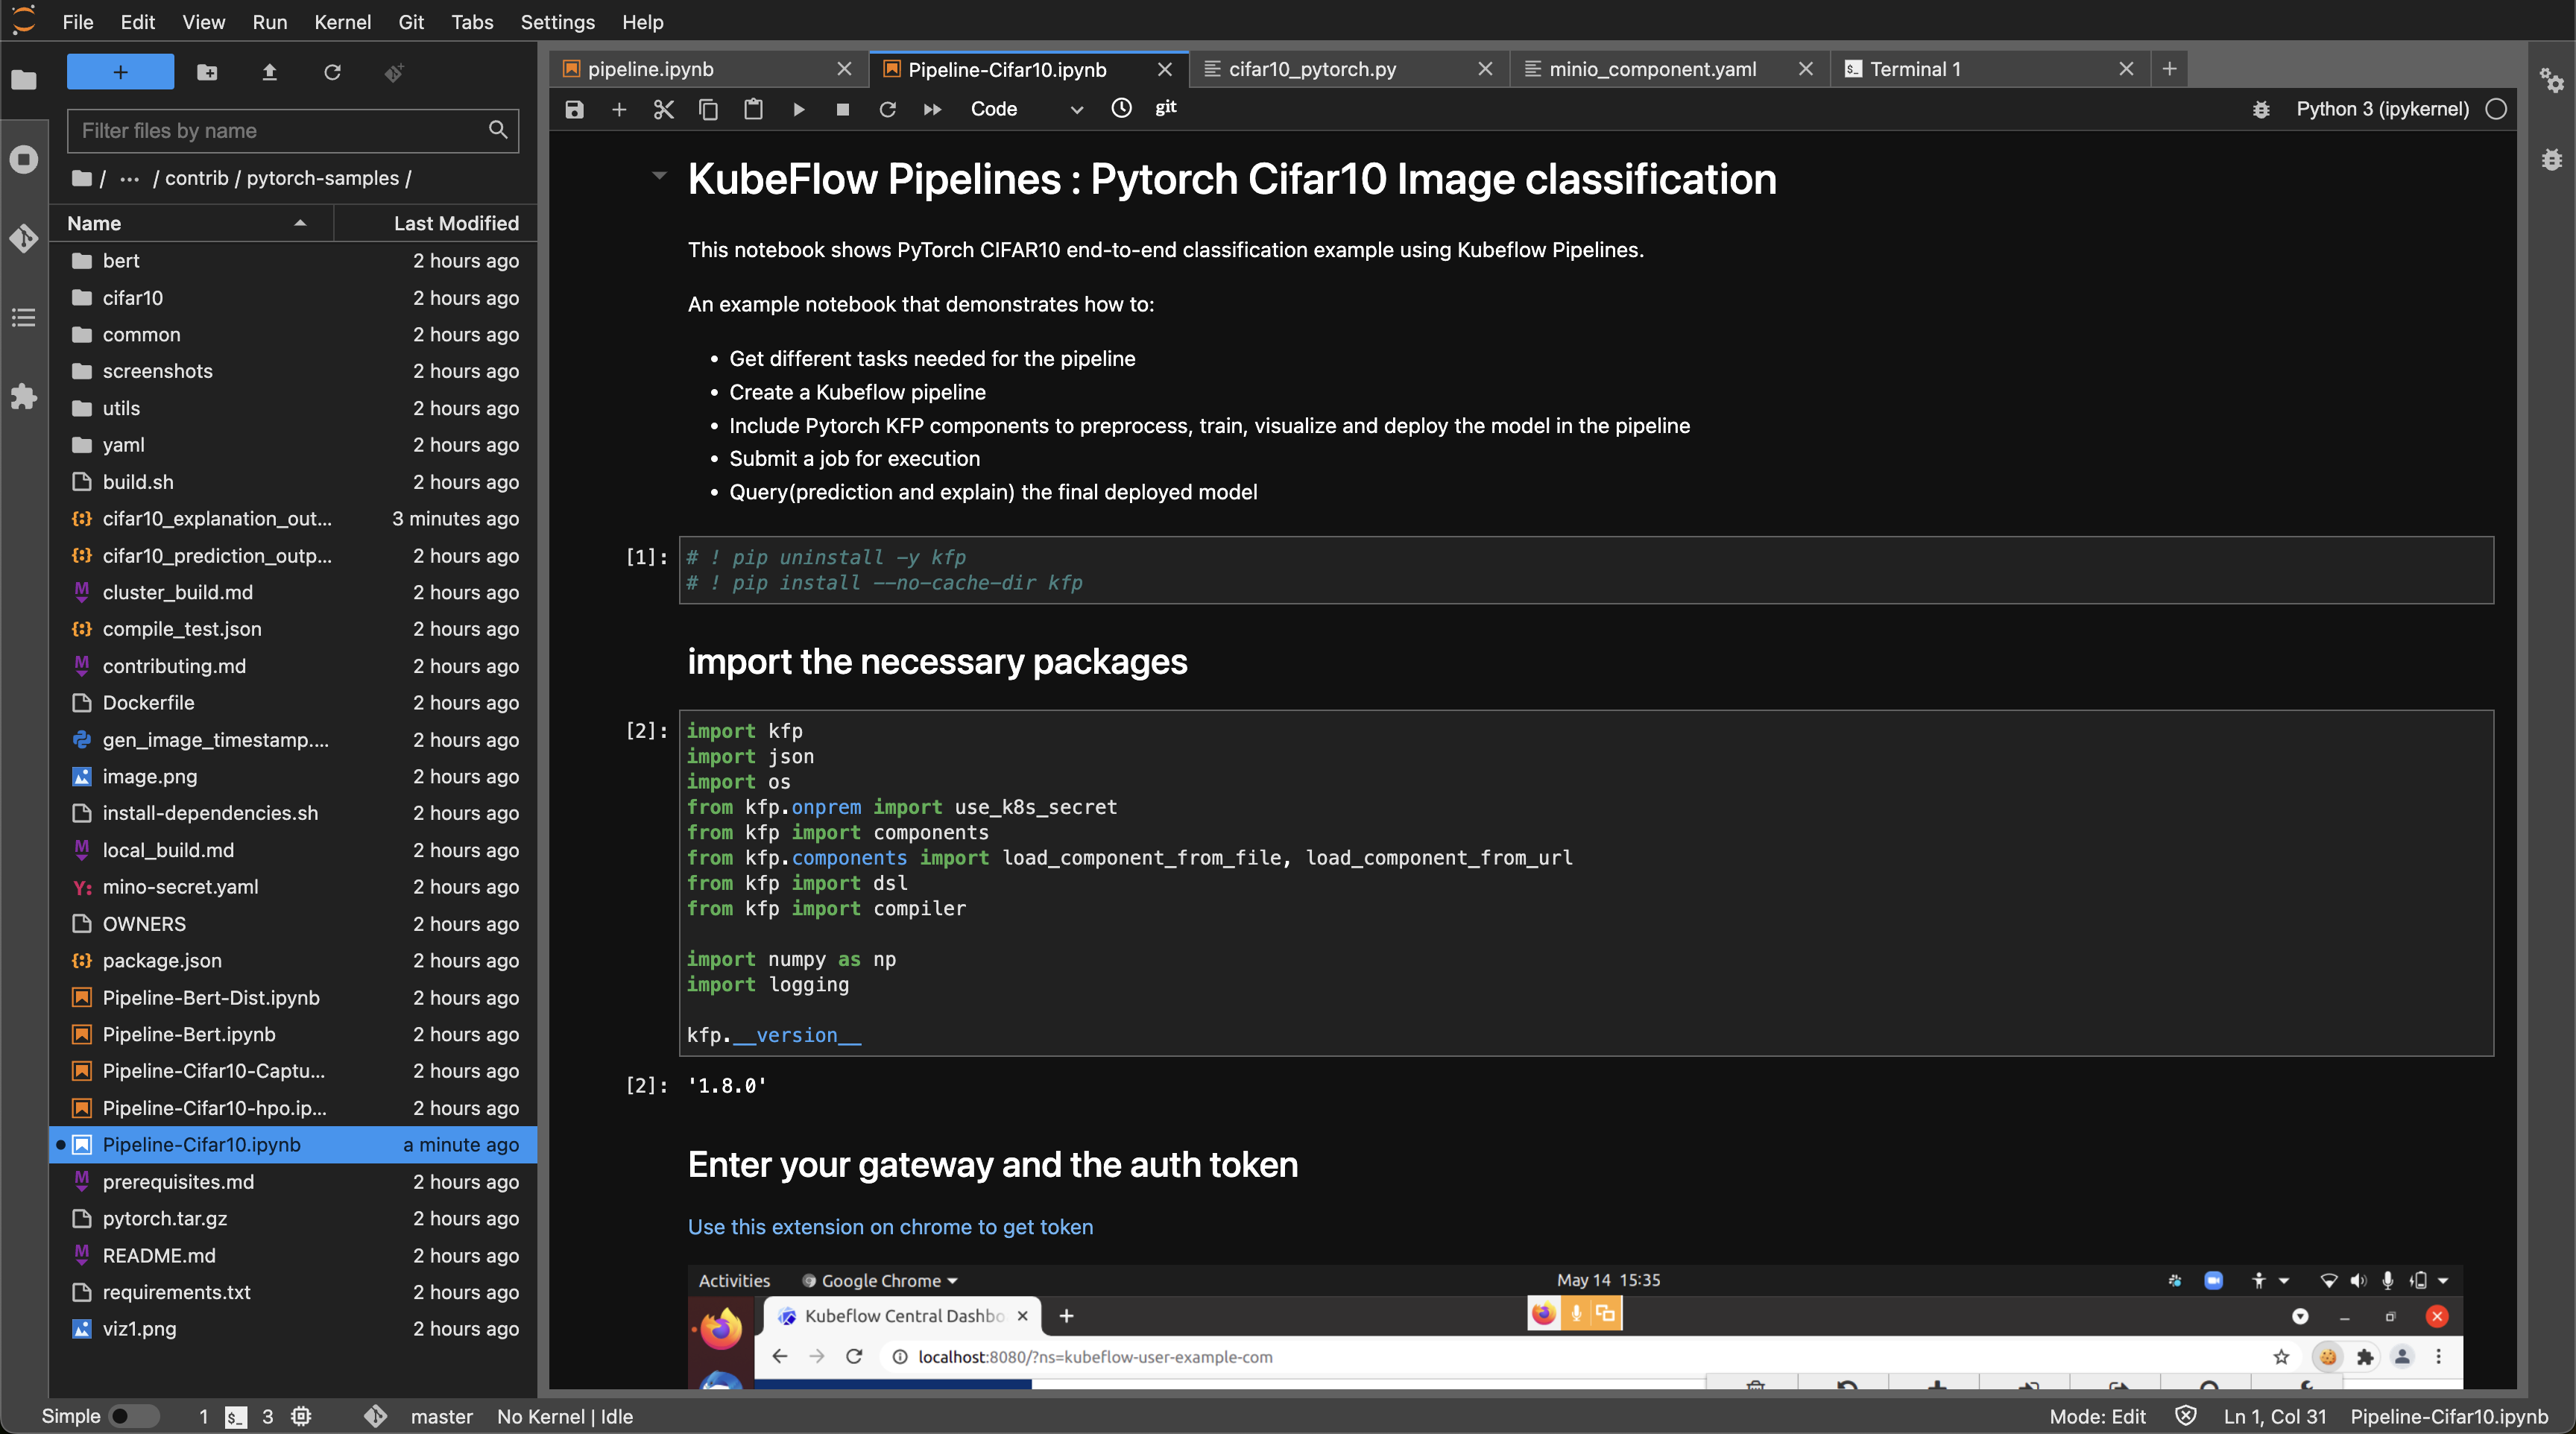2576x1434 pixels.
Task: Select the yaml folder
Action: click(x=294, y=445)
